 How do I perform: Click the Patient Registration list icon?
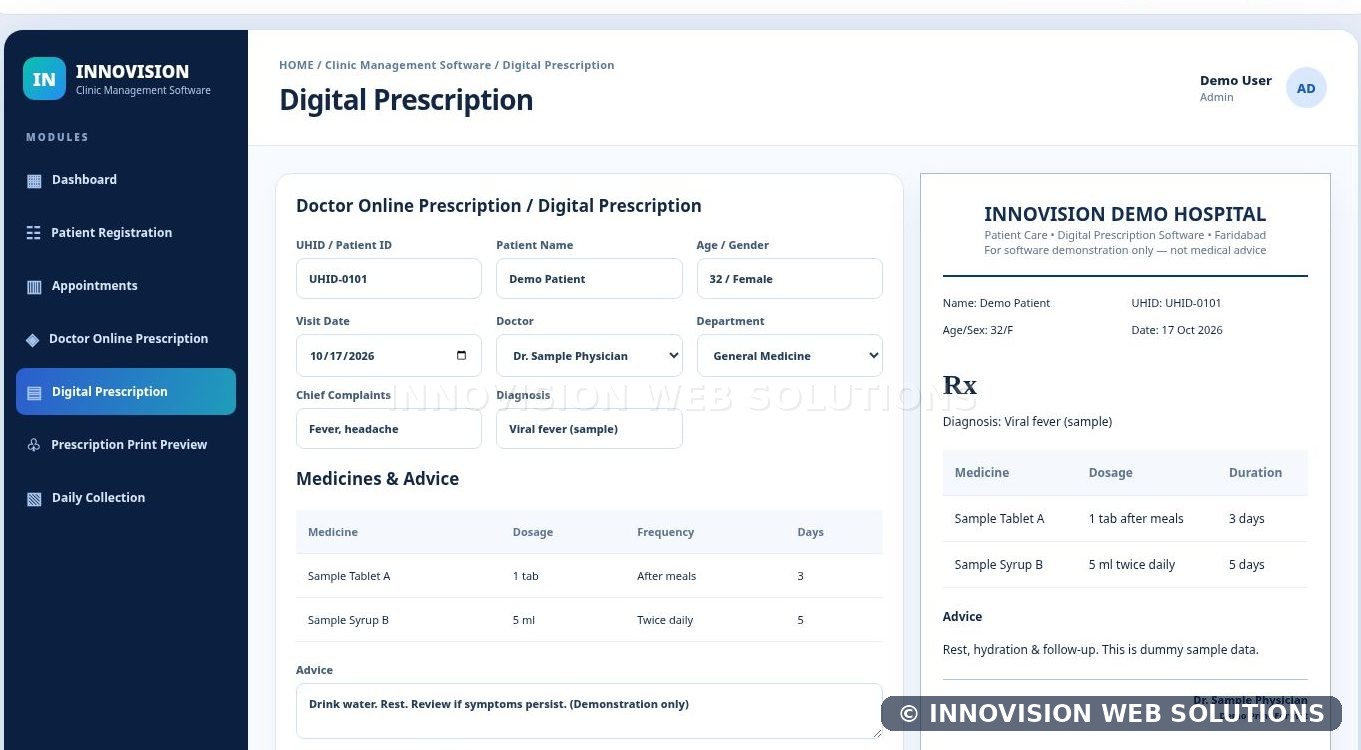33,233
